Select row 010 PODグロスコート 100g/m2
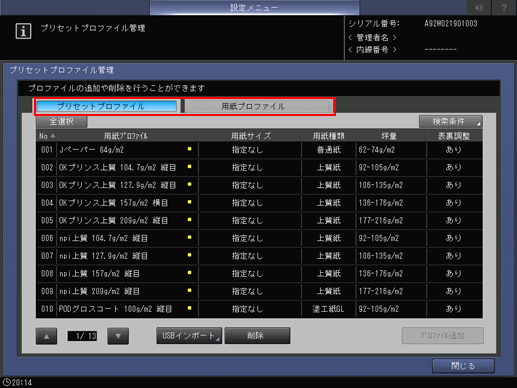The image size is (517, 388). [x=259, y=309]
